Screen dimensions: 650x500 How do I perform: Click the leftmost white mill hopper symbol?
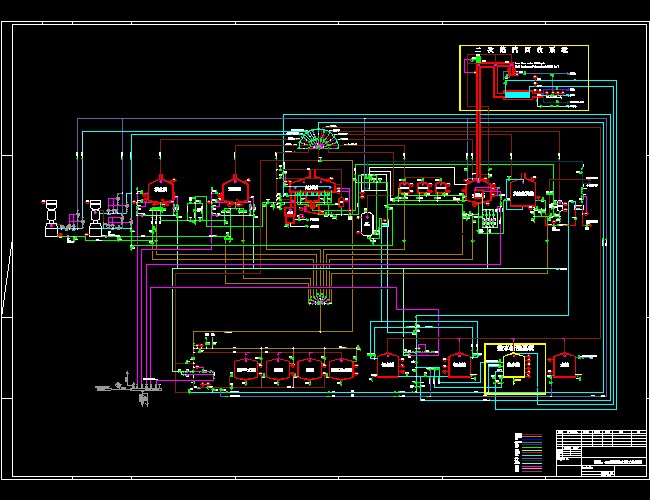pos(51,218)
